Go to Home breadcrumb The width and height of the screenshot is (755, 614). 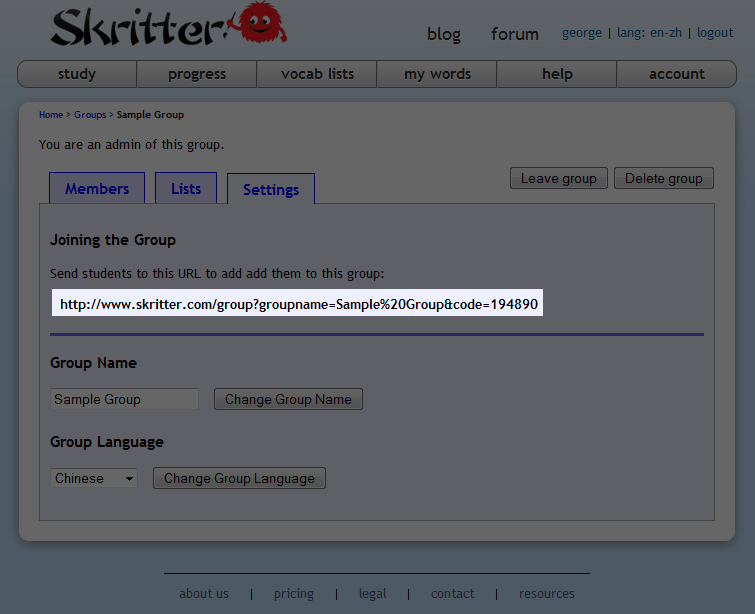coord(51,115)
